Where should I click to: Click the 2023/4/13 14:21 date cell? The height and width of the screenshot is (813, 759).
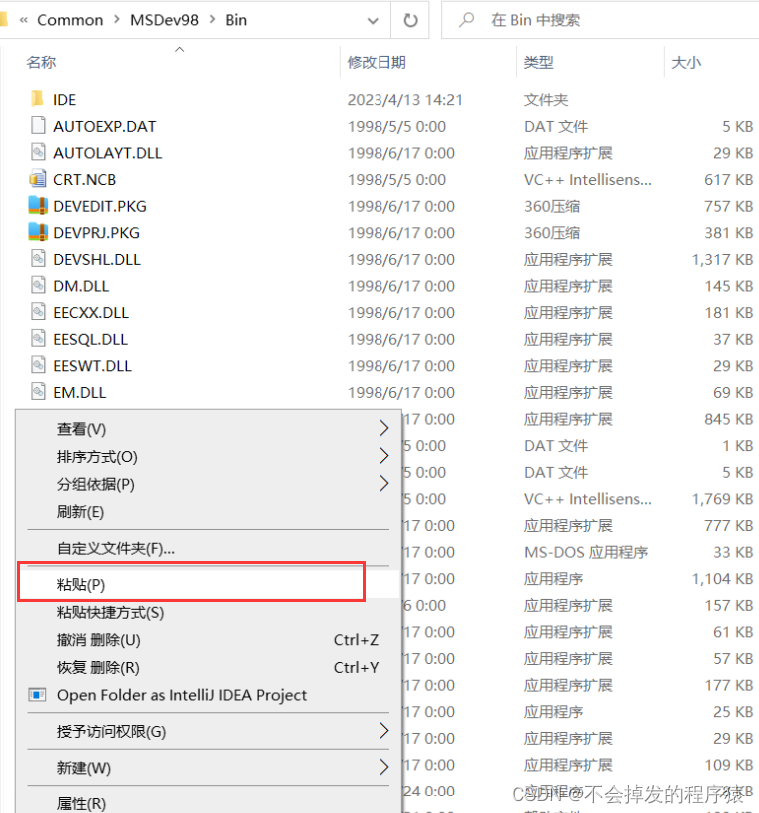click(x=405, y=100)
